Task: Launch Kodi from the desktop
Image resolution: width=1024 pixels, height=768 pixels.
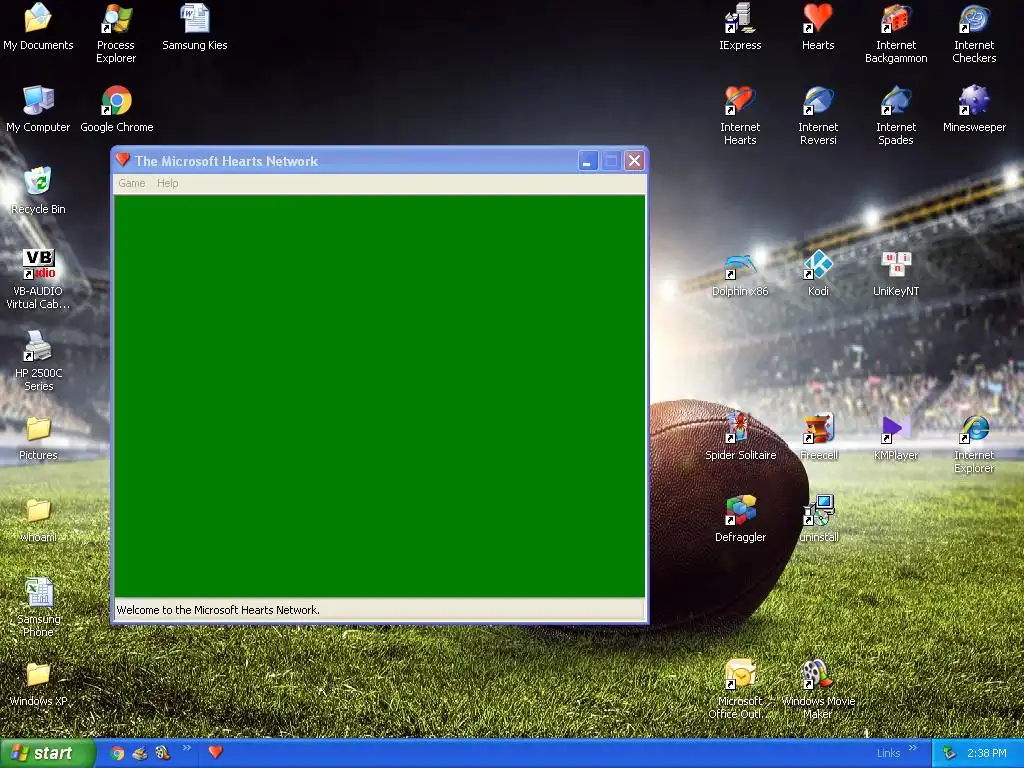Action: pyautogui.click(x=818, y=274)
